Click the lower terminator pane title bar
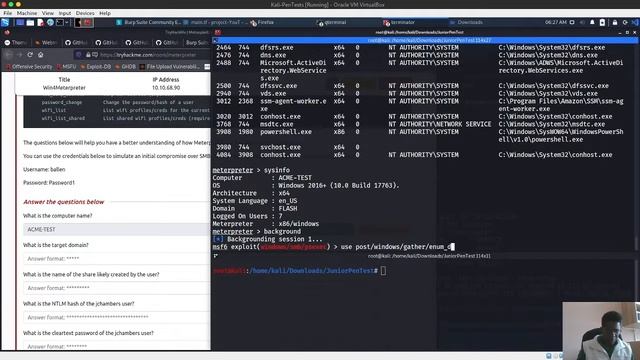 [x=424, y=256]
